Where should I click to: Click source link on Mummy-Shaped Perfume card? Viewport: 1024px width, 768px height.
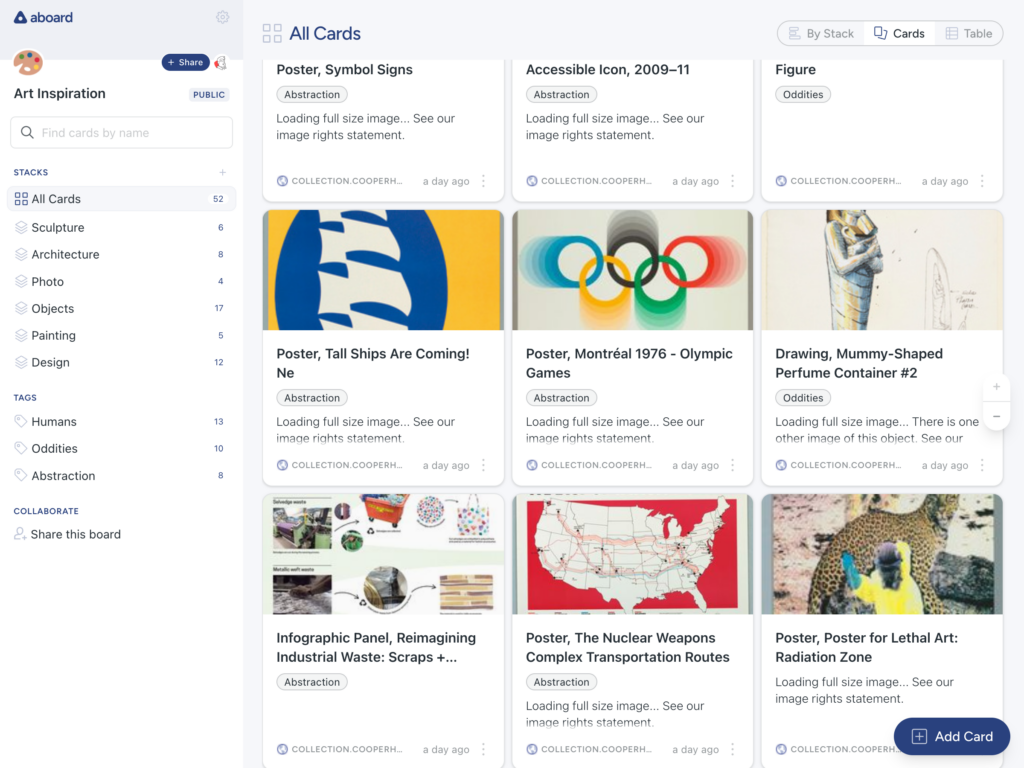(x=839, y=465)
